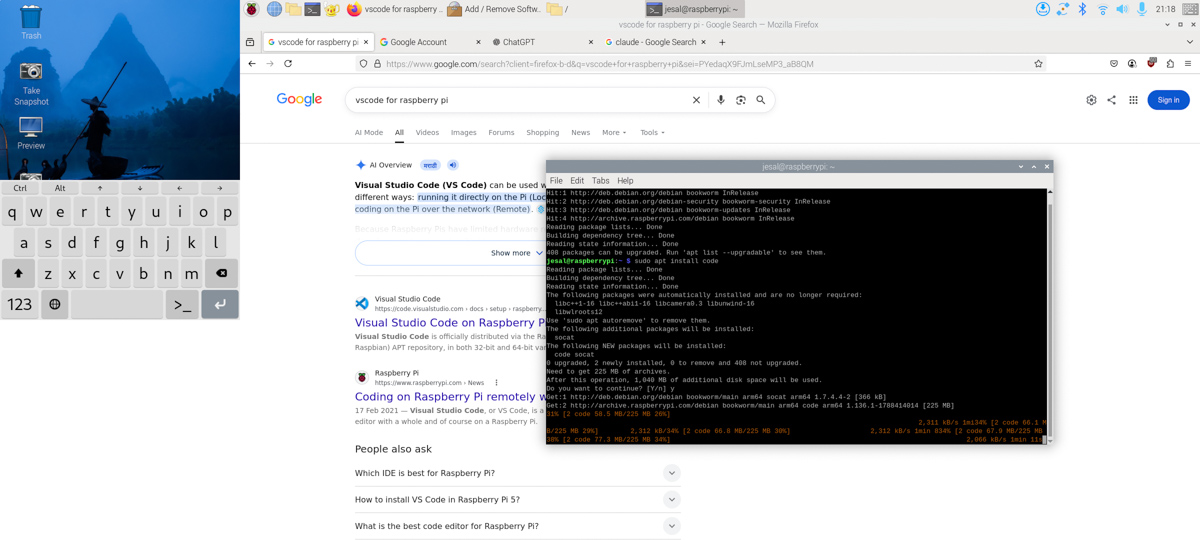The width and height of the screenshot is (1200, 540).
Task: Submit Google search magnifier icon
Action: pyautogui.click(x=761, y=100)
